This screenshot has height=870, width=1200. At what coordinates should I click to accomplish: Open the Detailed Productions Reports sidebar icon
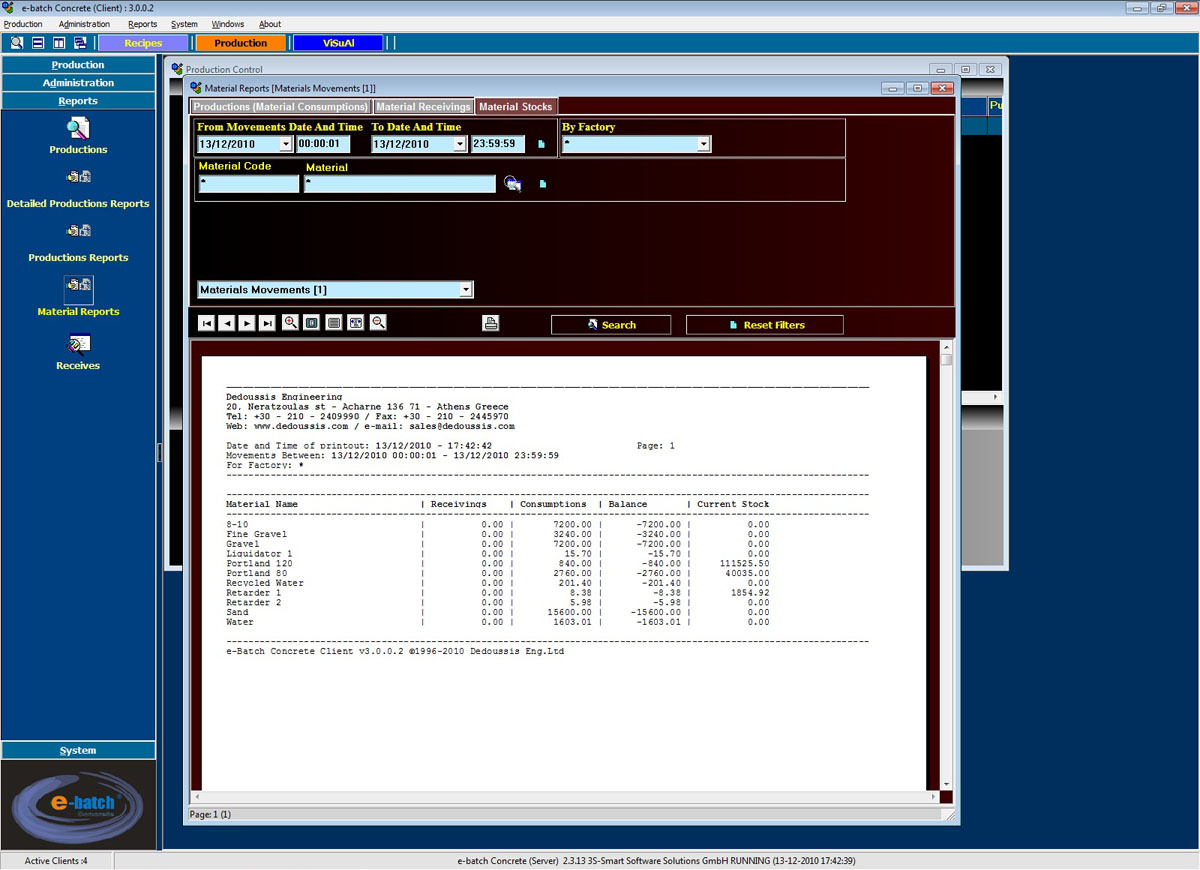[78, 178]
